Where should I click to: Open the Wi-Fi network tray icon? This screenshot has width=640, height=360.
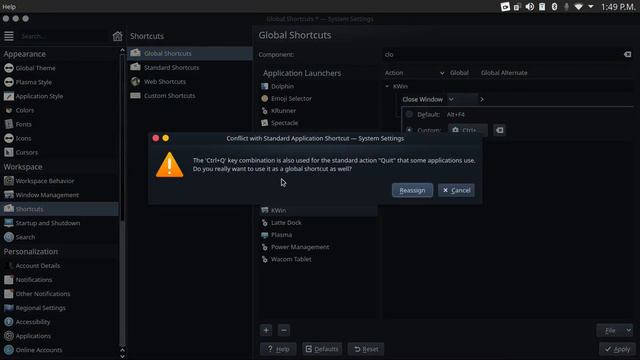pos(578,7)
